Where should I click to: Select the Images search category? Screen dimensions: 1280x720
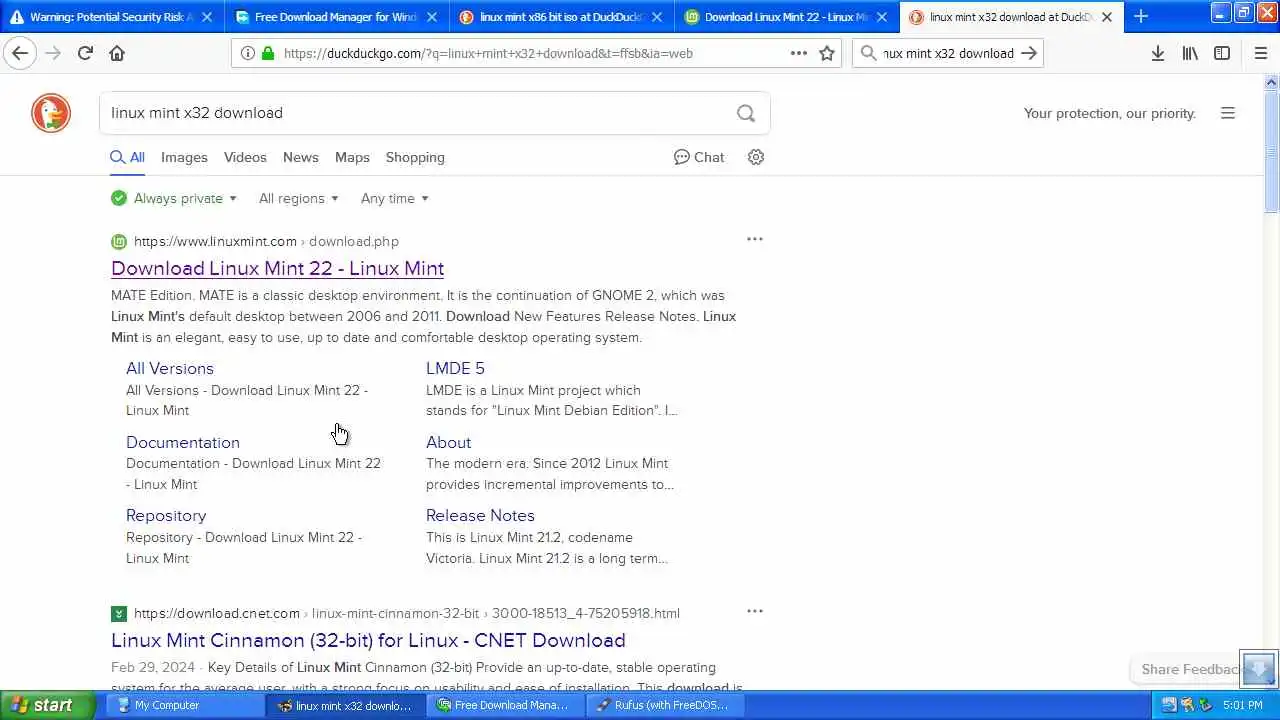coord(184,157)
